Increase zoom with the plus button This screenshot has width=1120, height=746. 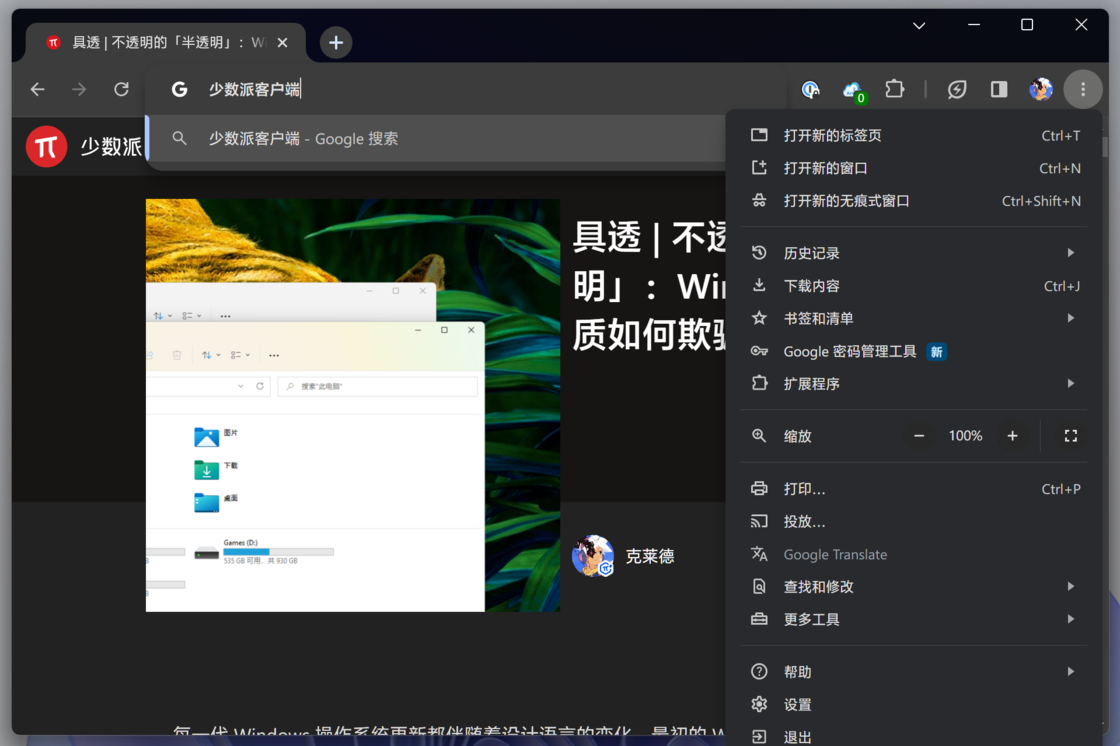[1012, 436]
